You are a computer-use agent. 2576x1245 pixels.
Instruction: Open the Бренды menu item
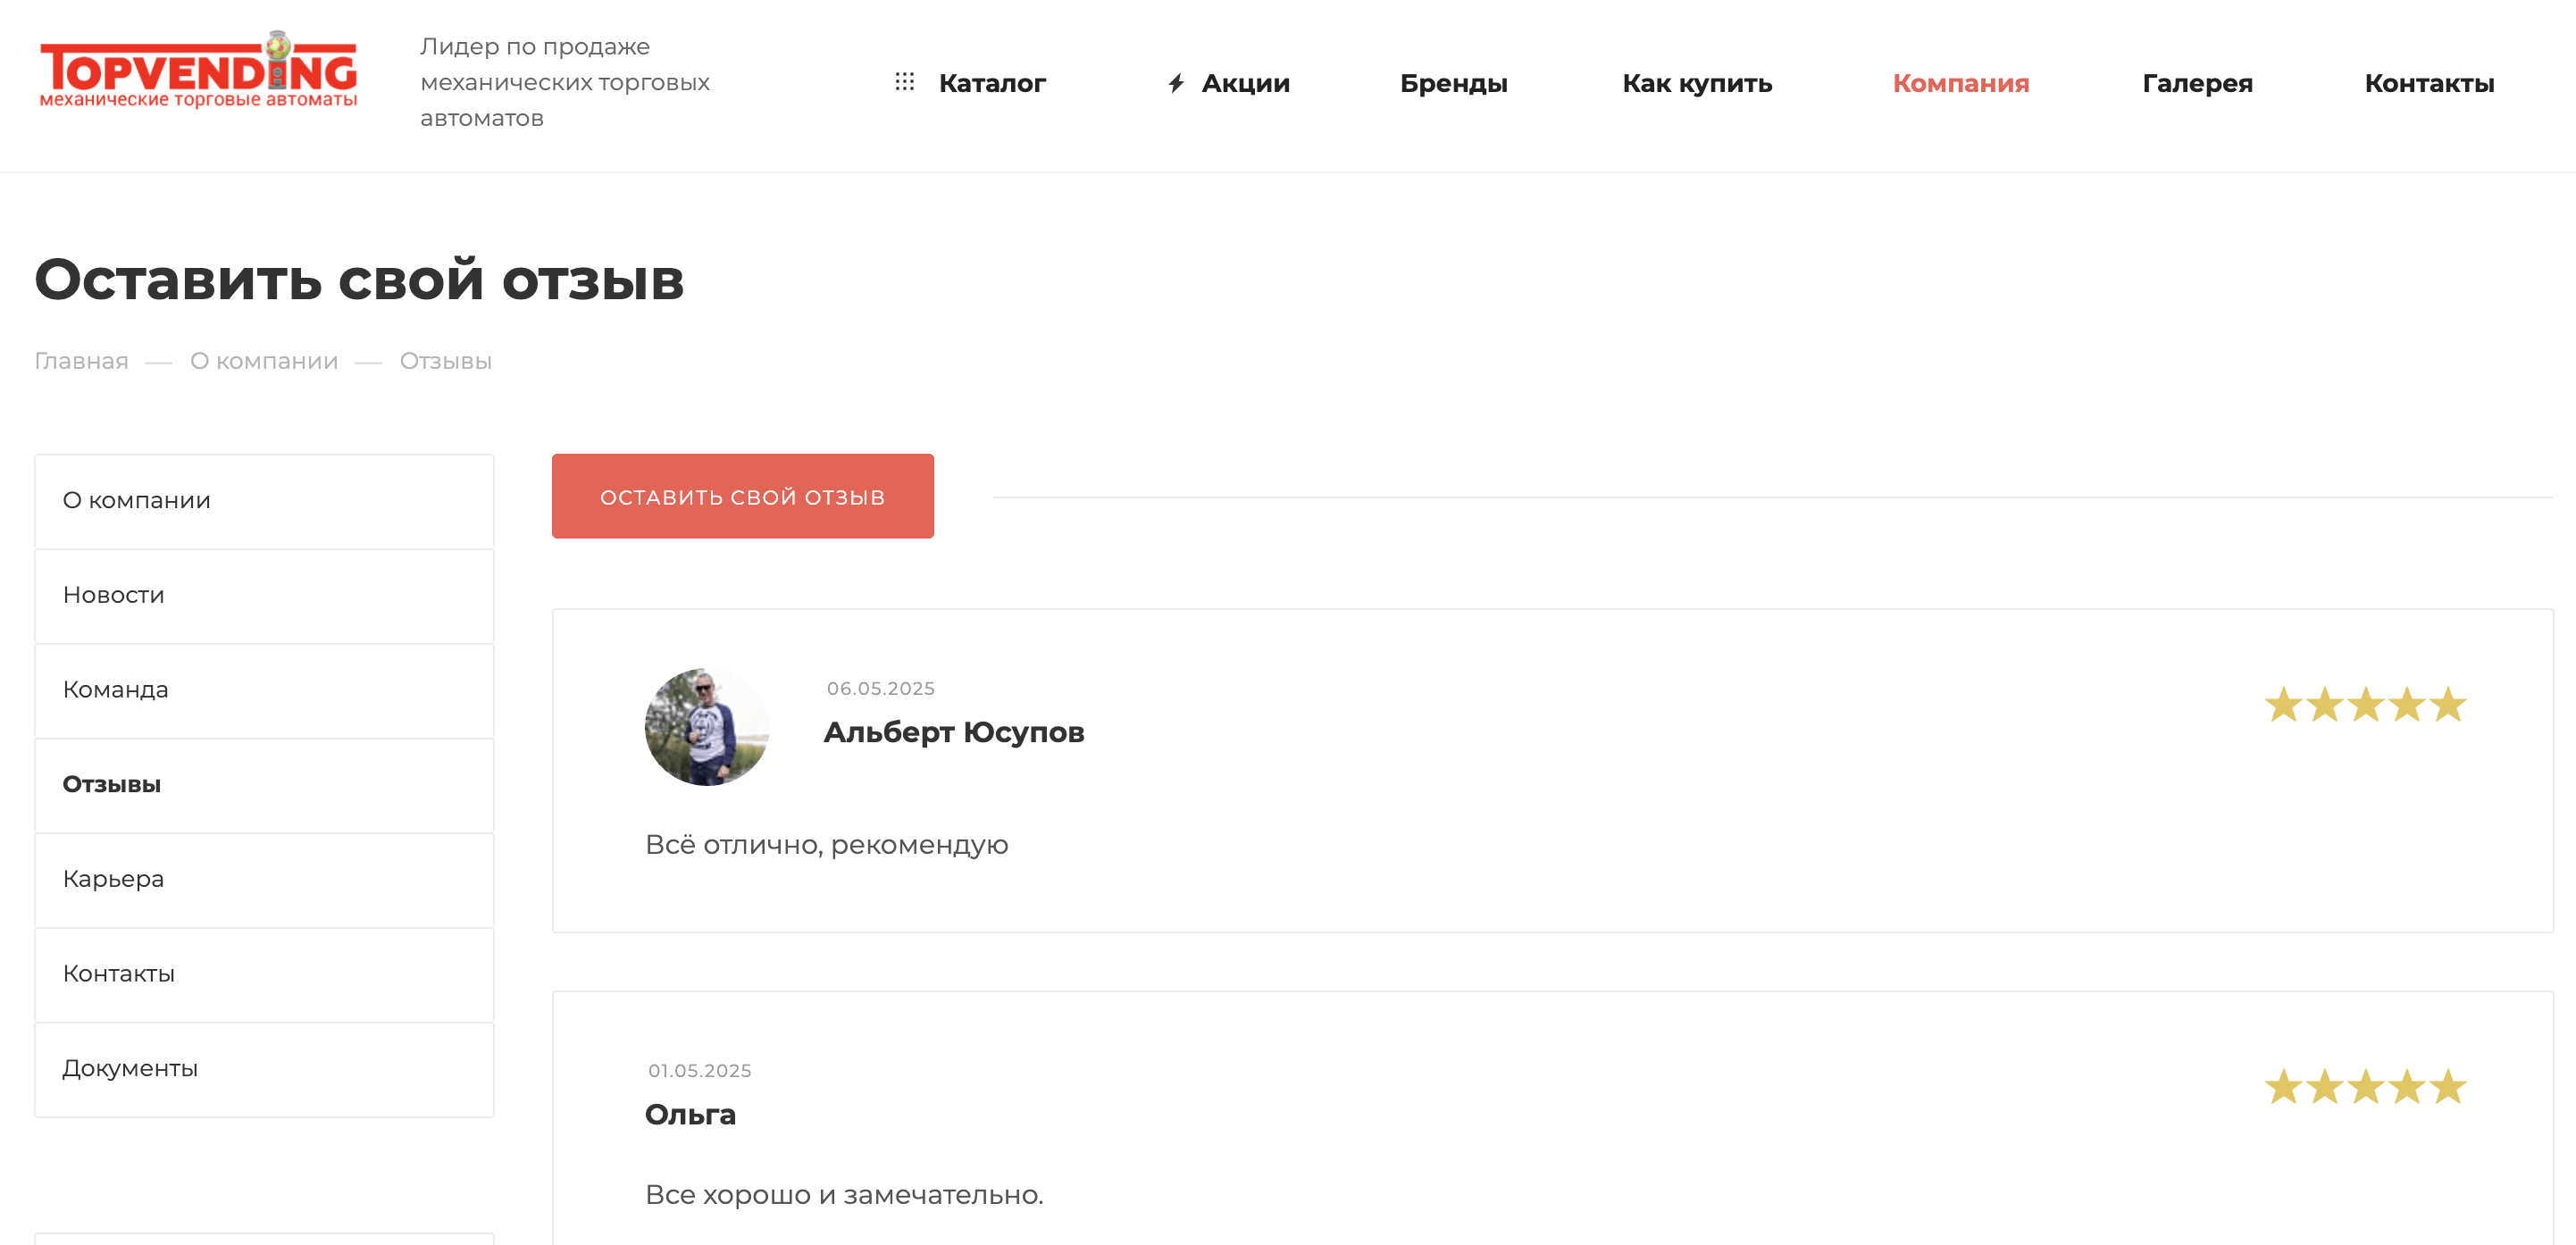tap(1453, 83)
